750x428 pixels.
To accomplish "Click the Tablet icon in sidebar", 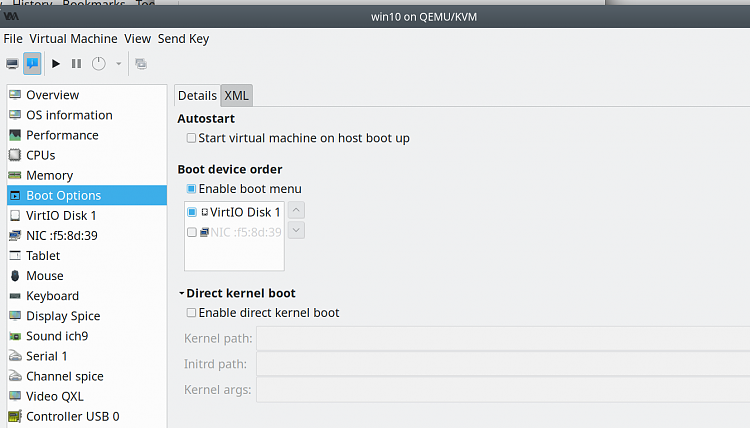I will click(15, 255).
